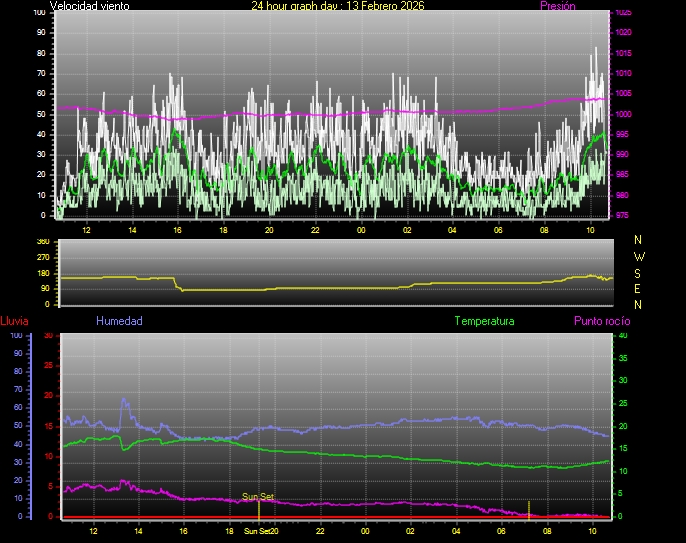Click the 'W' compass direction letter
Screen dimensions: 686x543
click(x=639, y=256)
